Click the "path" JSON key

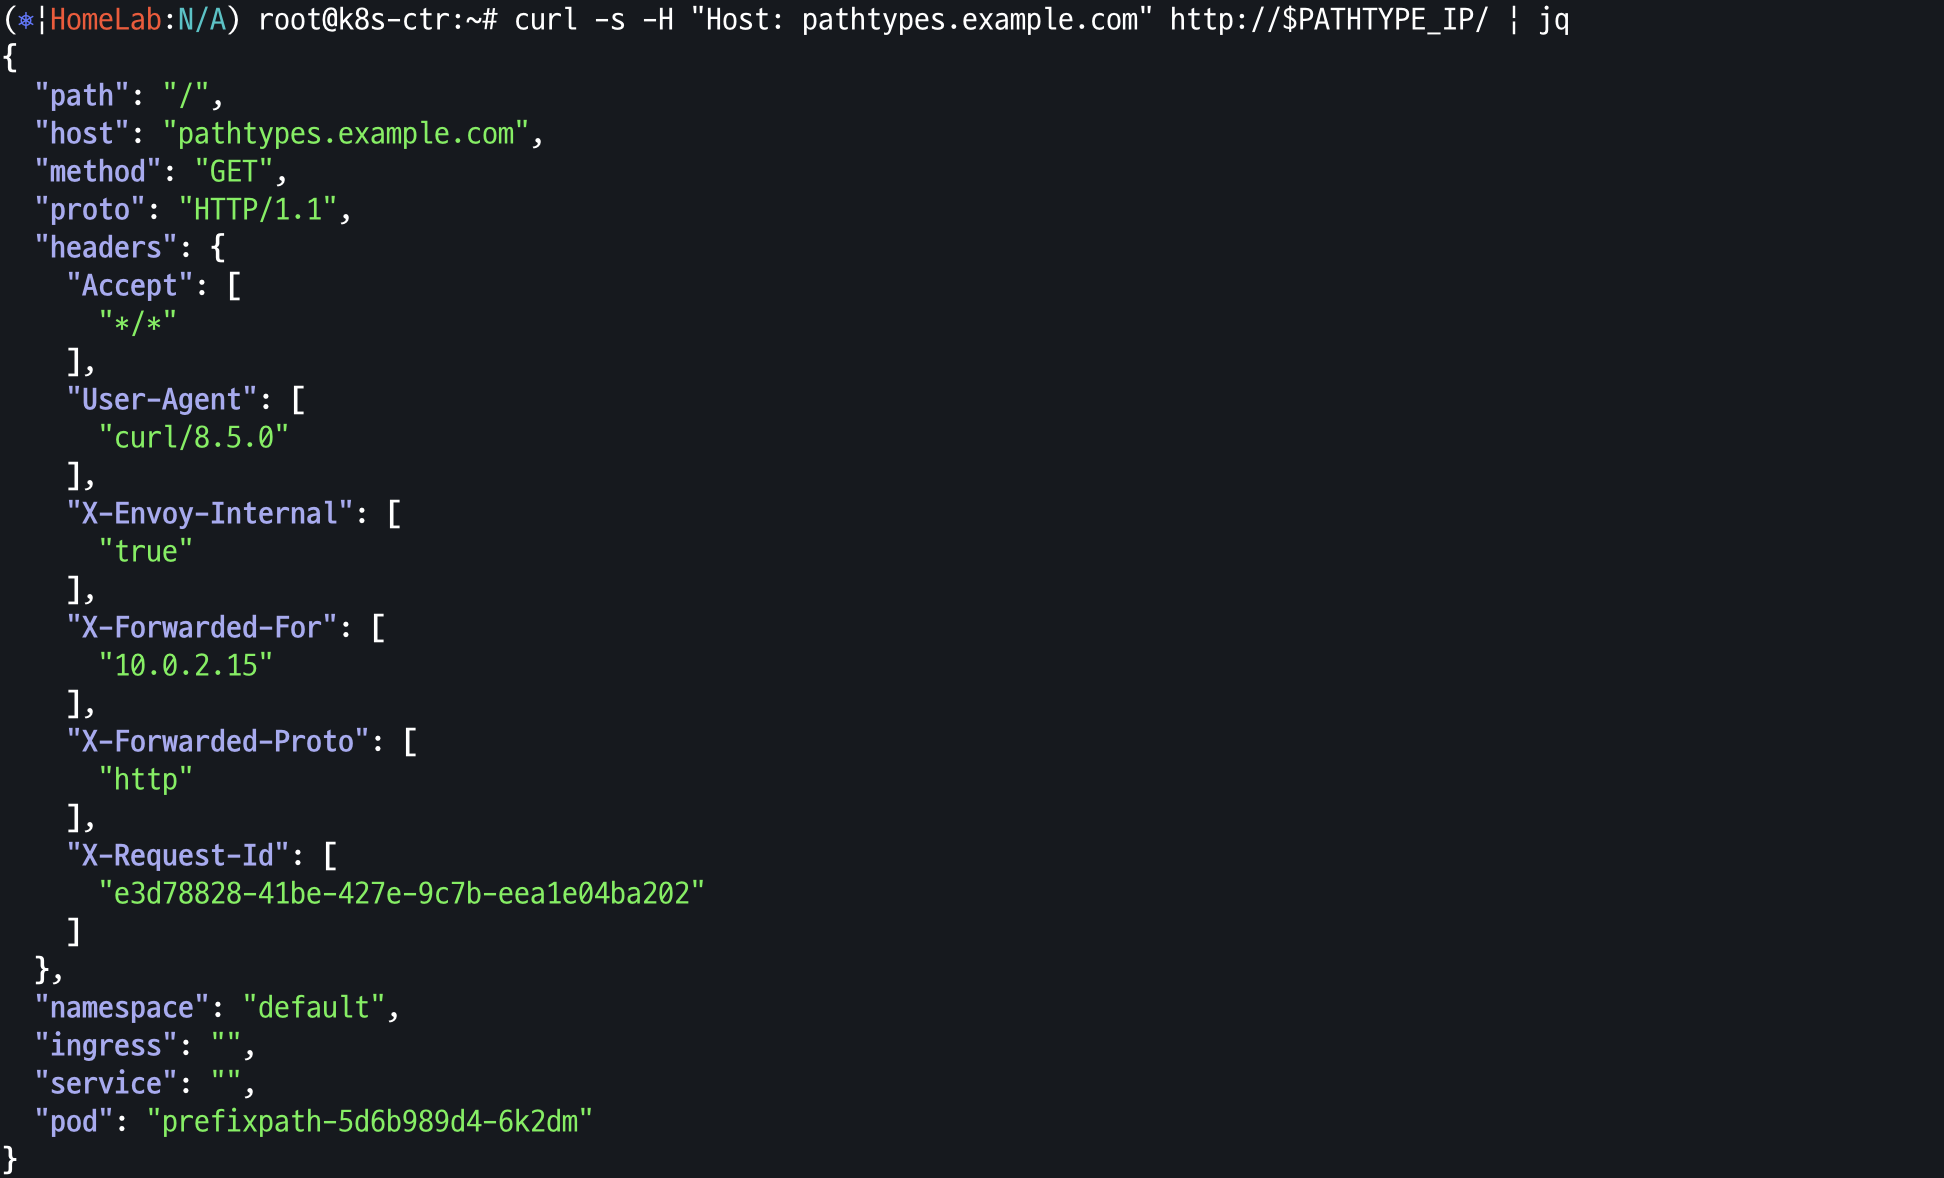tap(82, 96)
